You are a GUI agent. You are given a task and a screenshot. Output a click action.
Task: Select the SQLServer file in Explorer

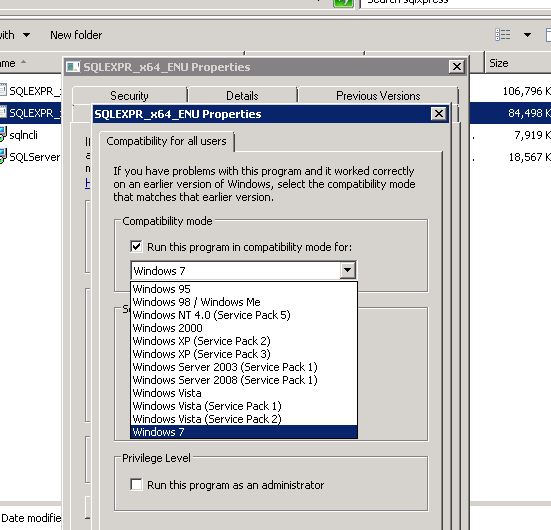(34, 157)
